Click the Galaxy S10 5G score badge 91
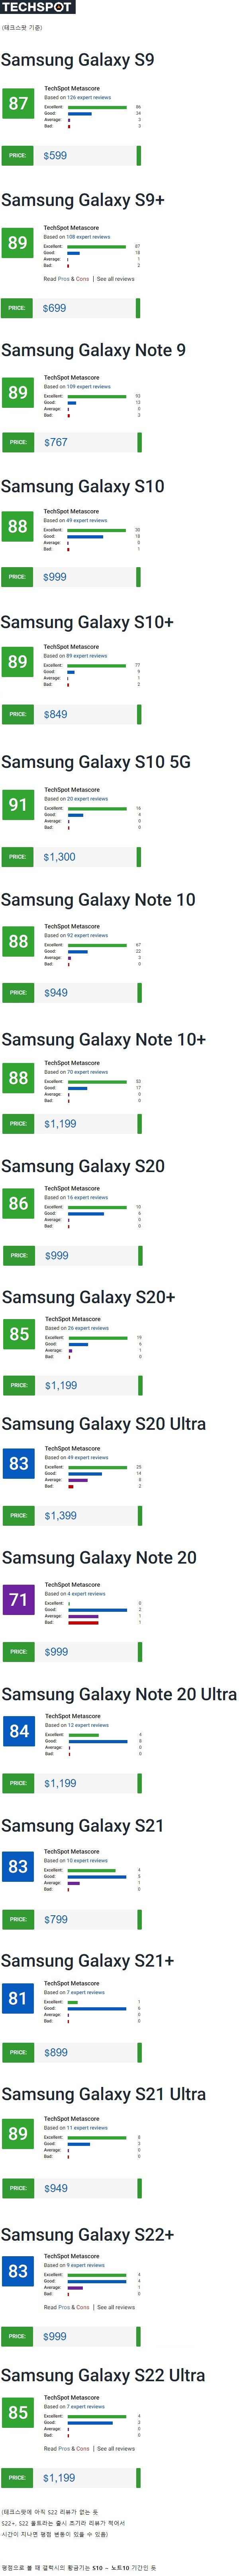The width and height of the screenshot is (239, 2576). pos(18,805)
